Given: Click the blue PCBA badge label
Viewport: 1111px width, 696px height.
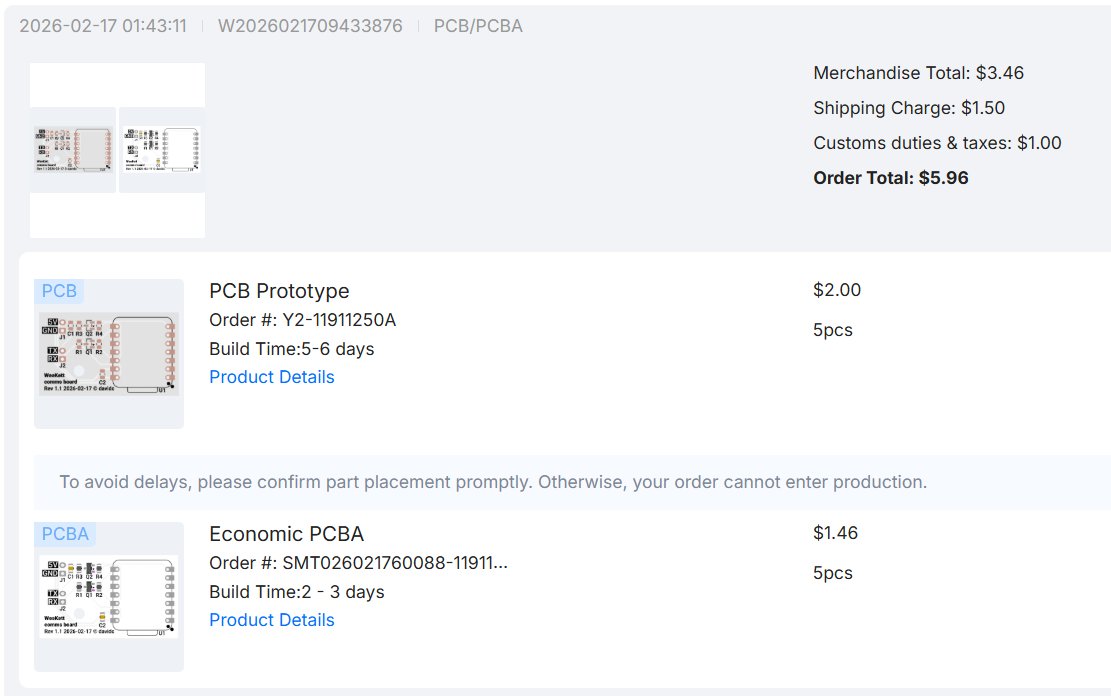Looking at the screenshot, I should point(65,534).
